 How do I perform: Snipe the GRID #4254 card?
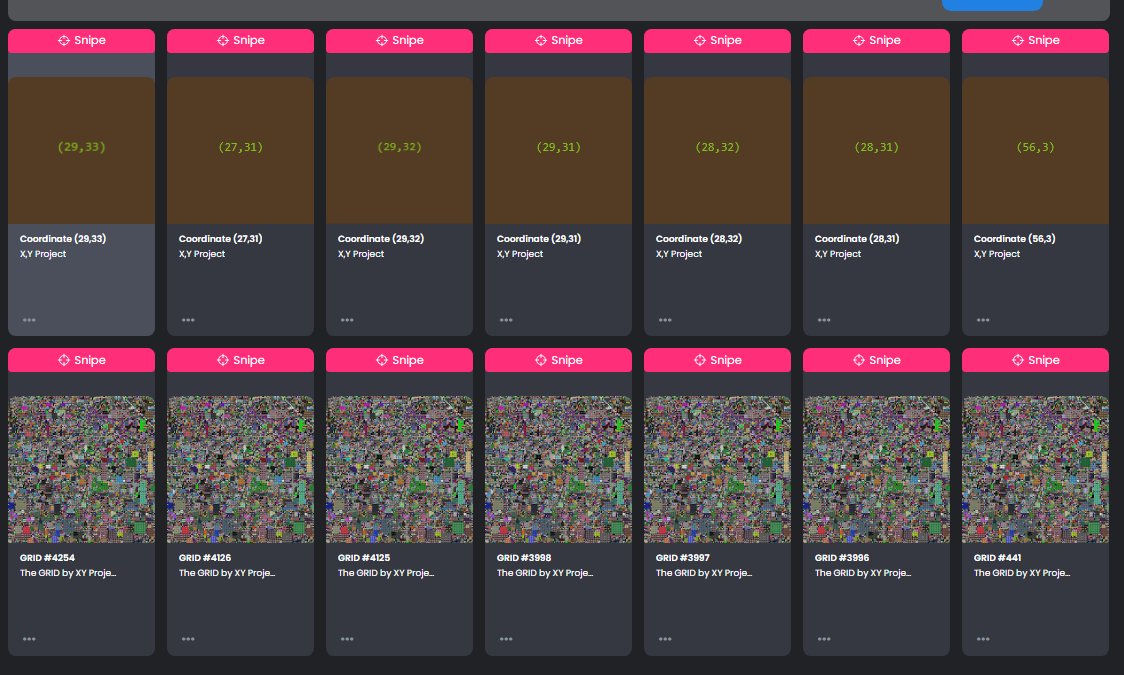click(81, 360)
